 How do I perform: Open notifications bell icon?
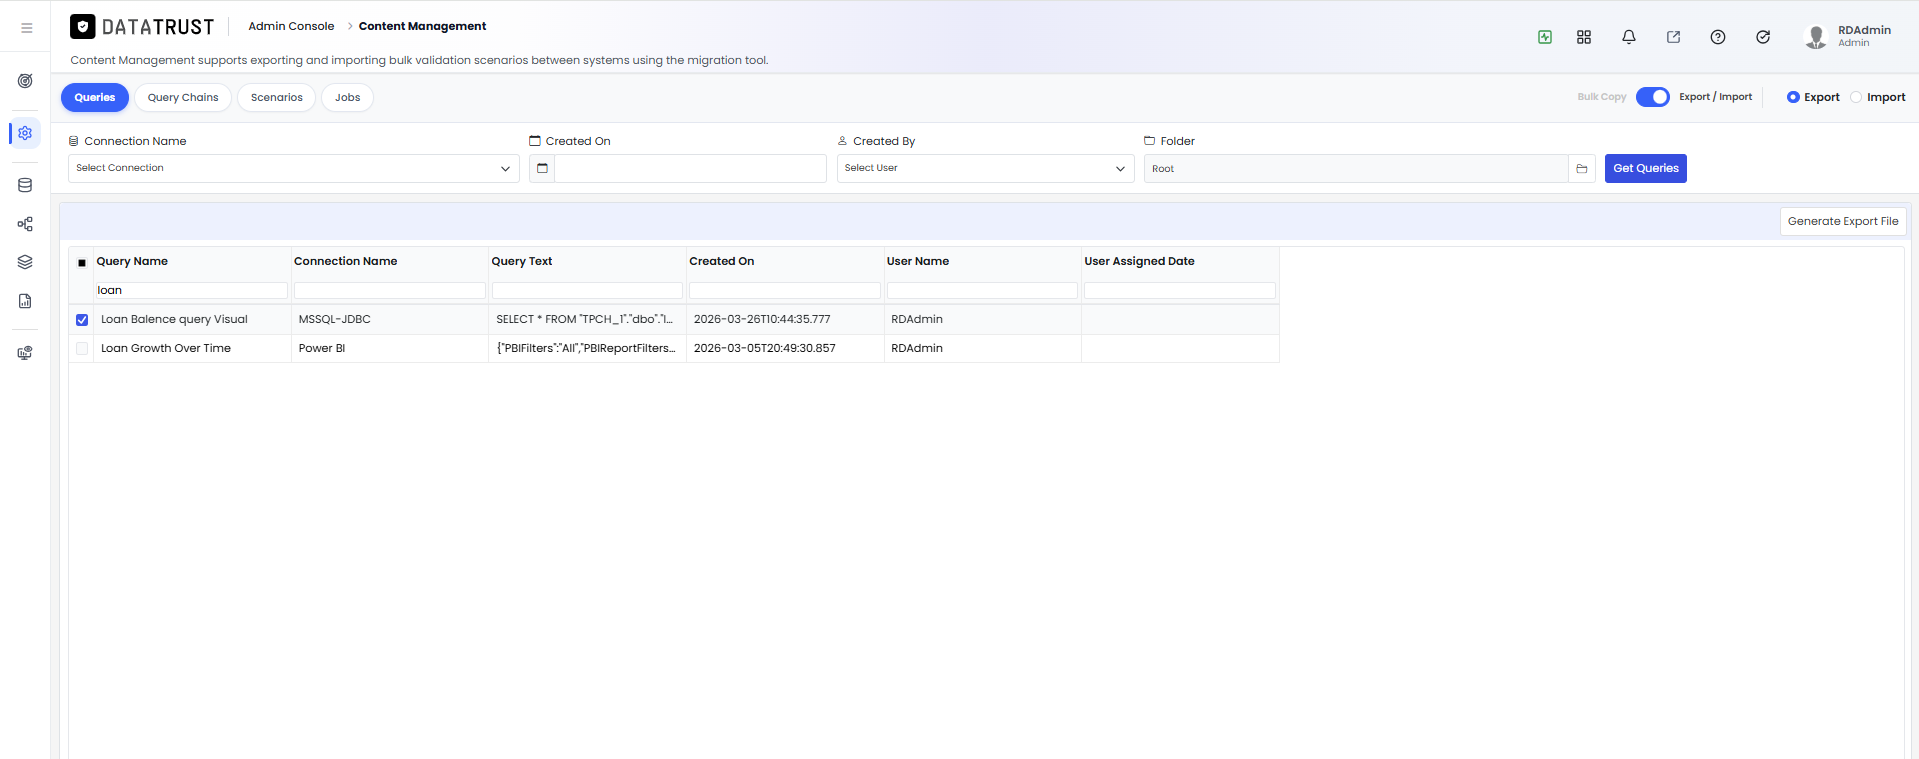click(1629, 37)
